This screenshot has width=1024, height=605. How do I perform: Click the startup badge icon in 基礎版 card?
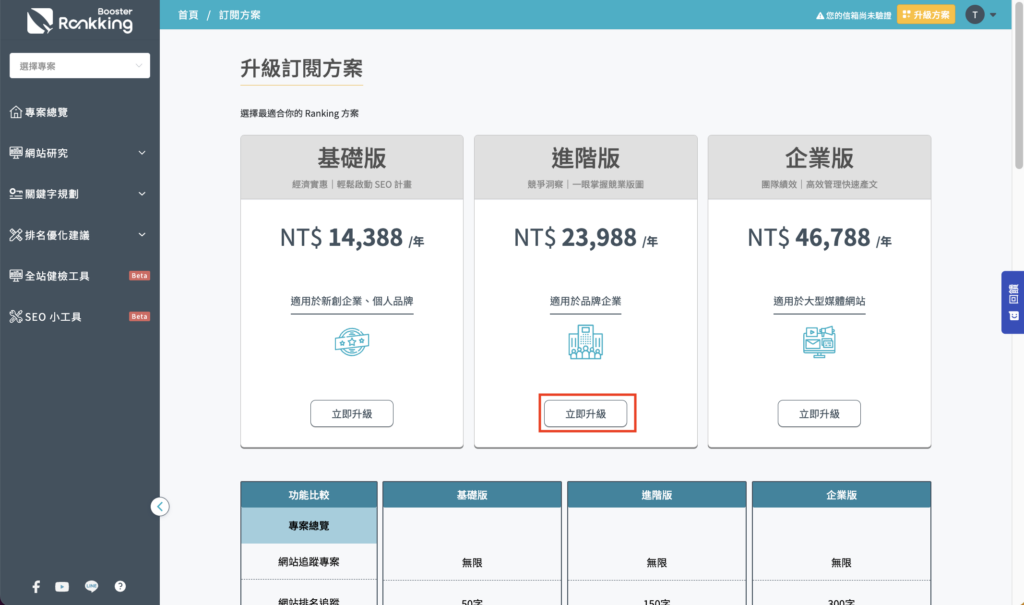[351, 343]
